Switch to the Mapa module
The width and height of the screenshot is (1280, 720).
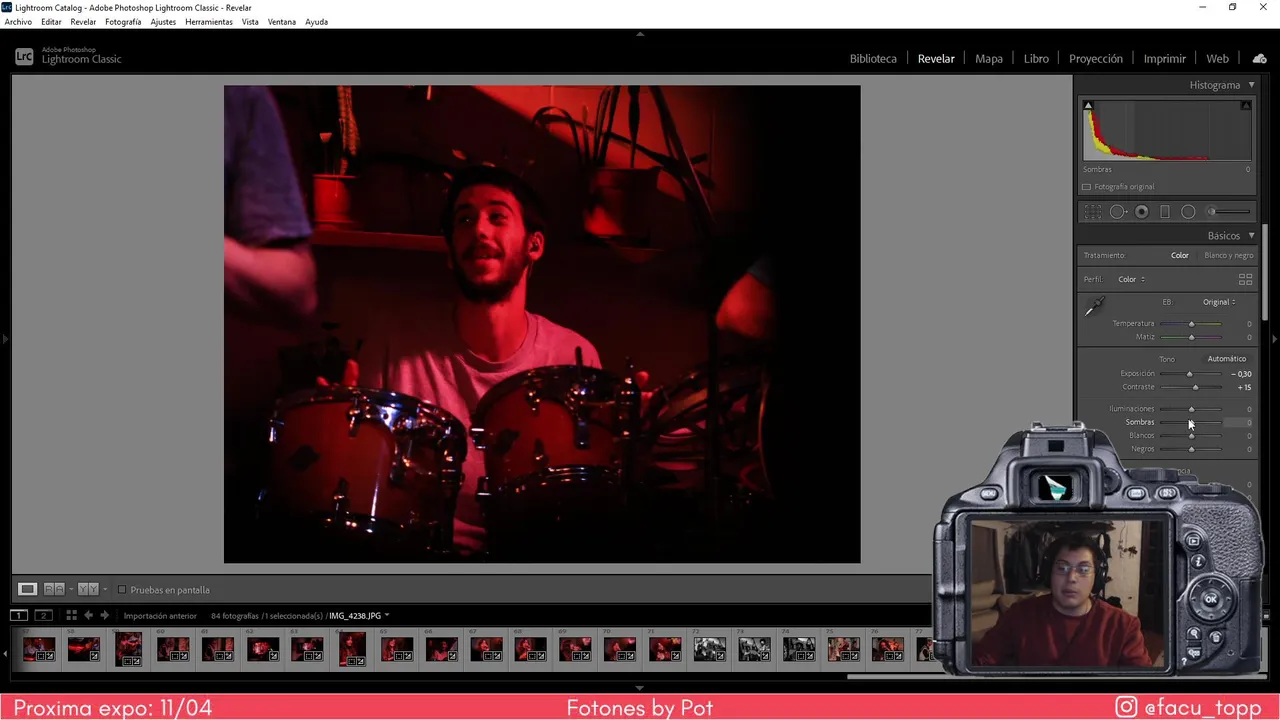pyautogui.click(x=989, y=59)
